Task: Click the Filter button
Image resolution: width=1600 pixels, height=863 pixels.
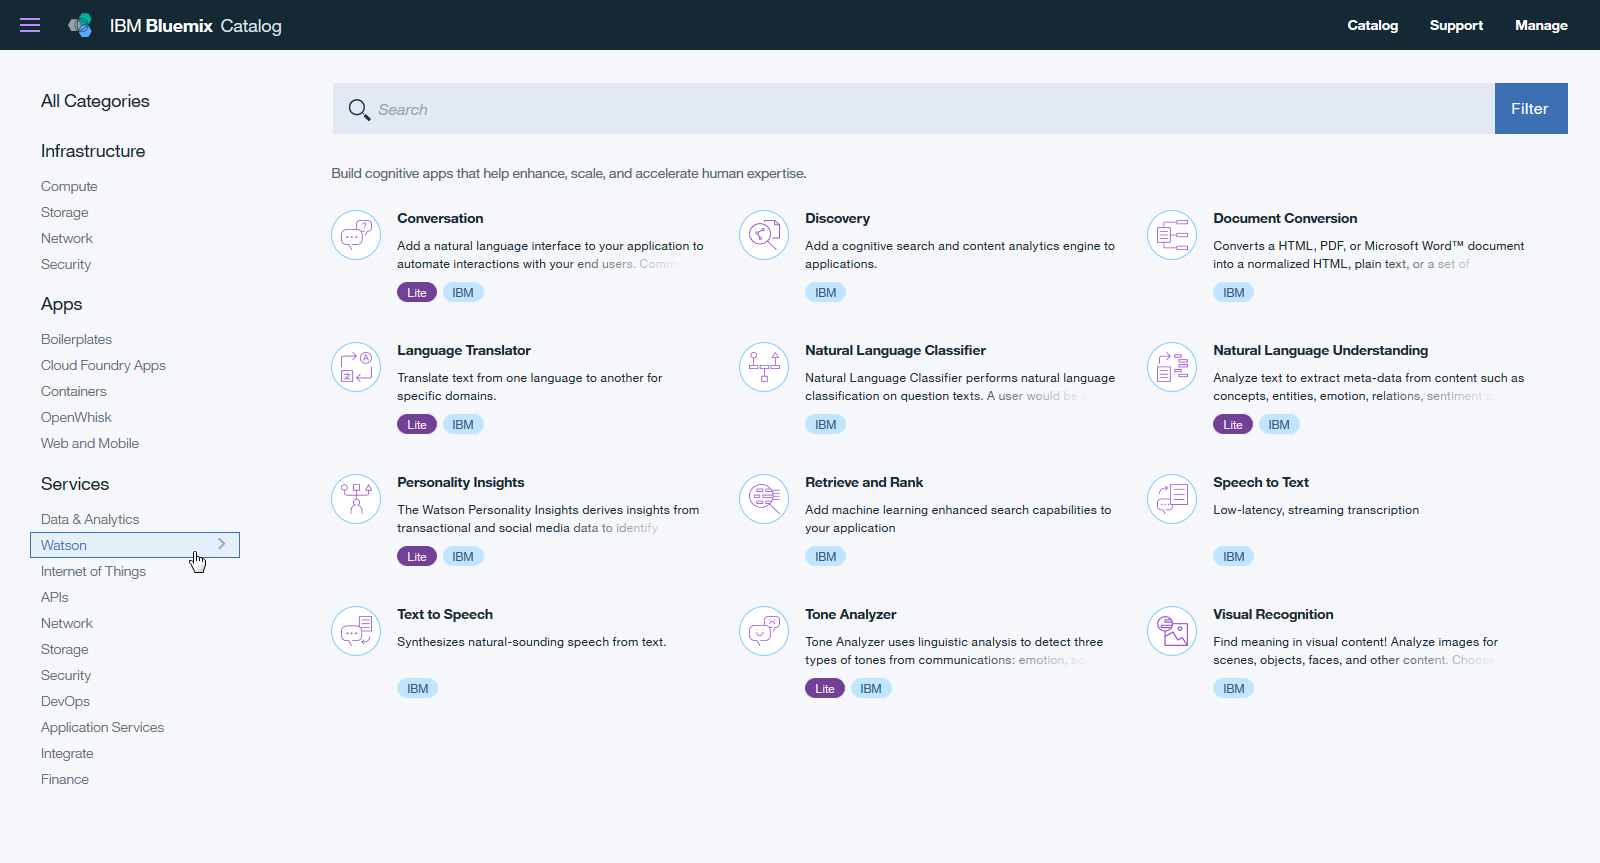Action: (x=1531, y=108)
